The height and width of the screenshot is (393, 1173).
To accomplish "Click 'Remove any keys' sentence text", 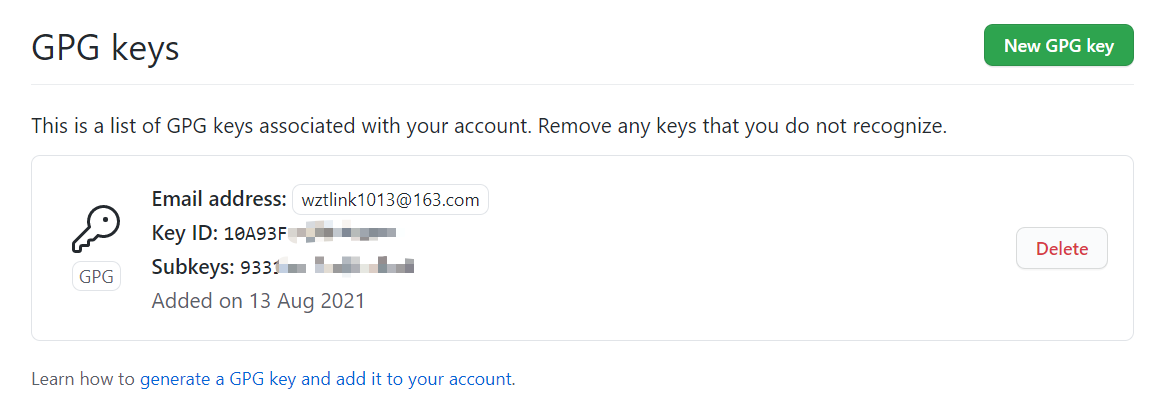I will pyautogui.click(x=743, y=126).
